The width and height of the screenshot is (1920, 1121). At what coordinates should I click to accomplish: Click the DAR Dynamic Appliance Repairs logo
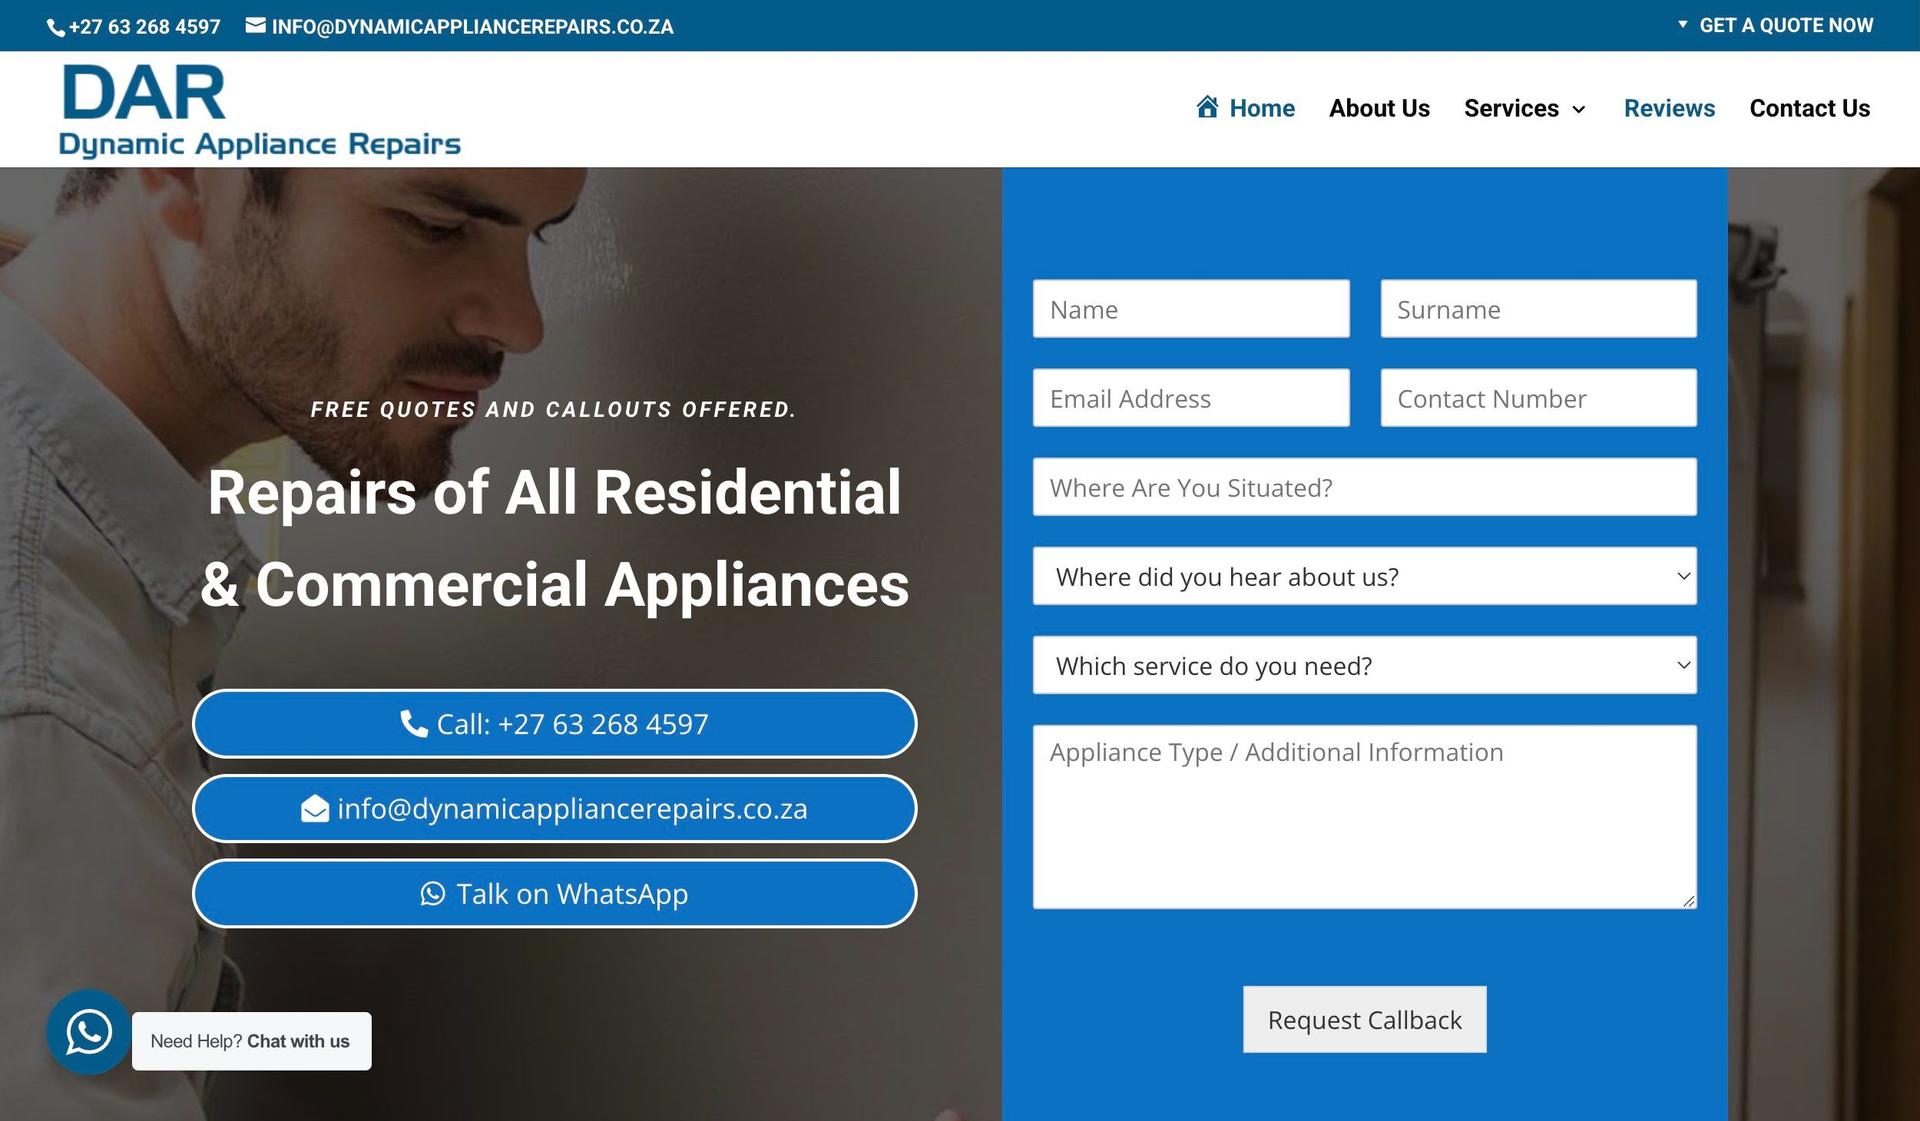[x=260, y=110]
